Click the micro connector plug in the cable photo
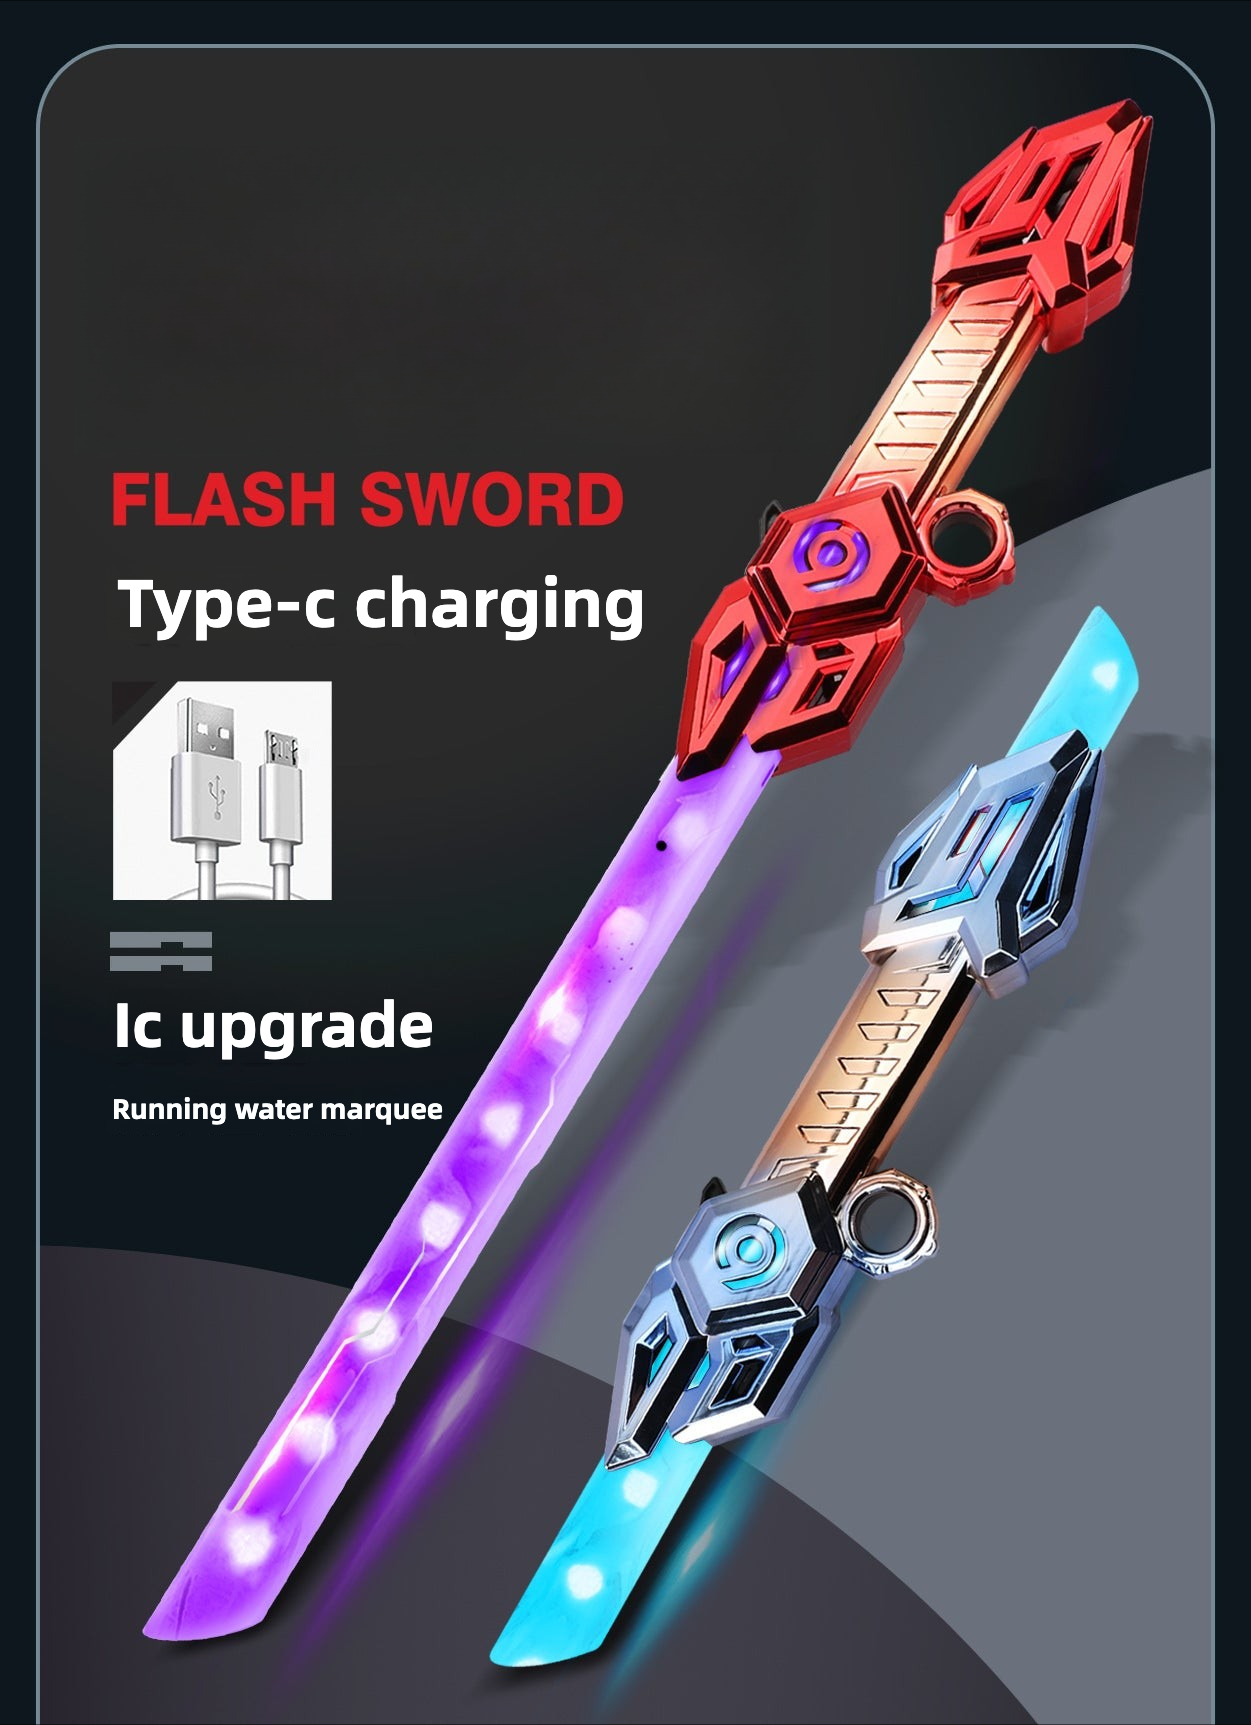Viewport: 1251px width, 1725px height. 281,787
